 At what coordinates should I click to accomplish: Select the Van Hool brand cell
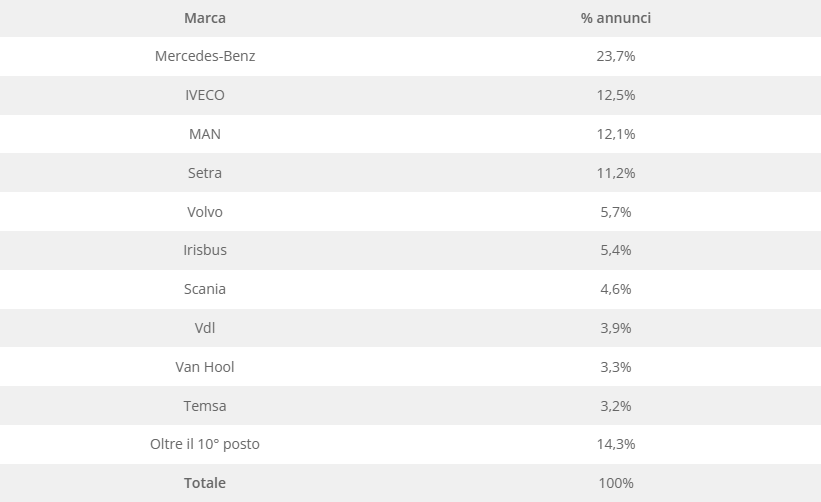click(205, 367)
